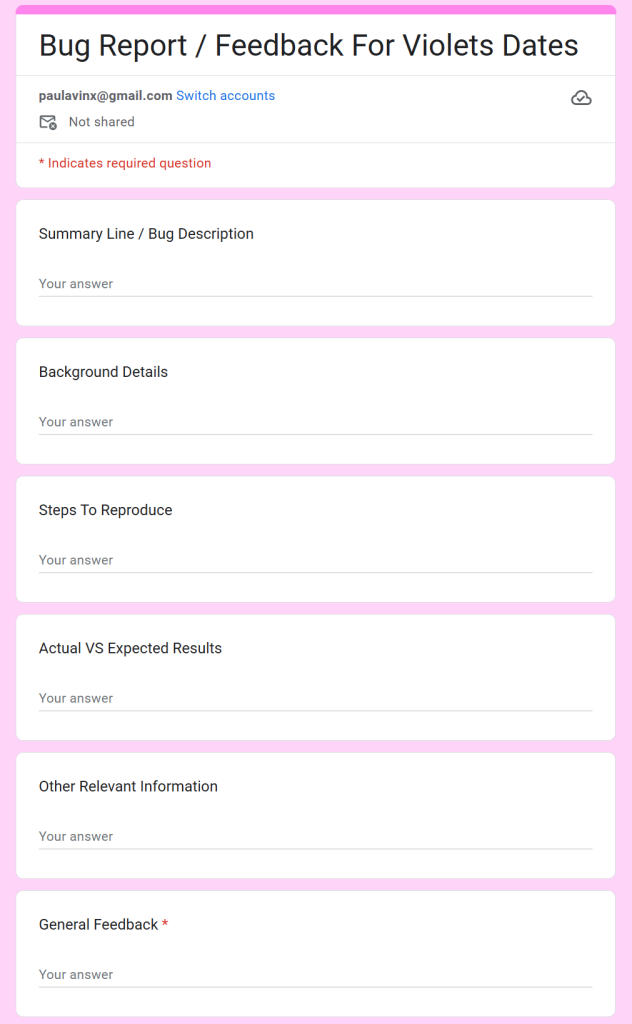Click the email not shared envelope icon
The height and width of the screenshot is (1024, 632).
(x=48, y=122)
